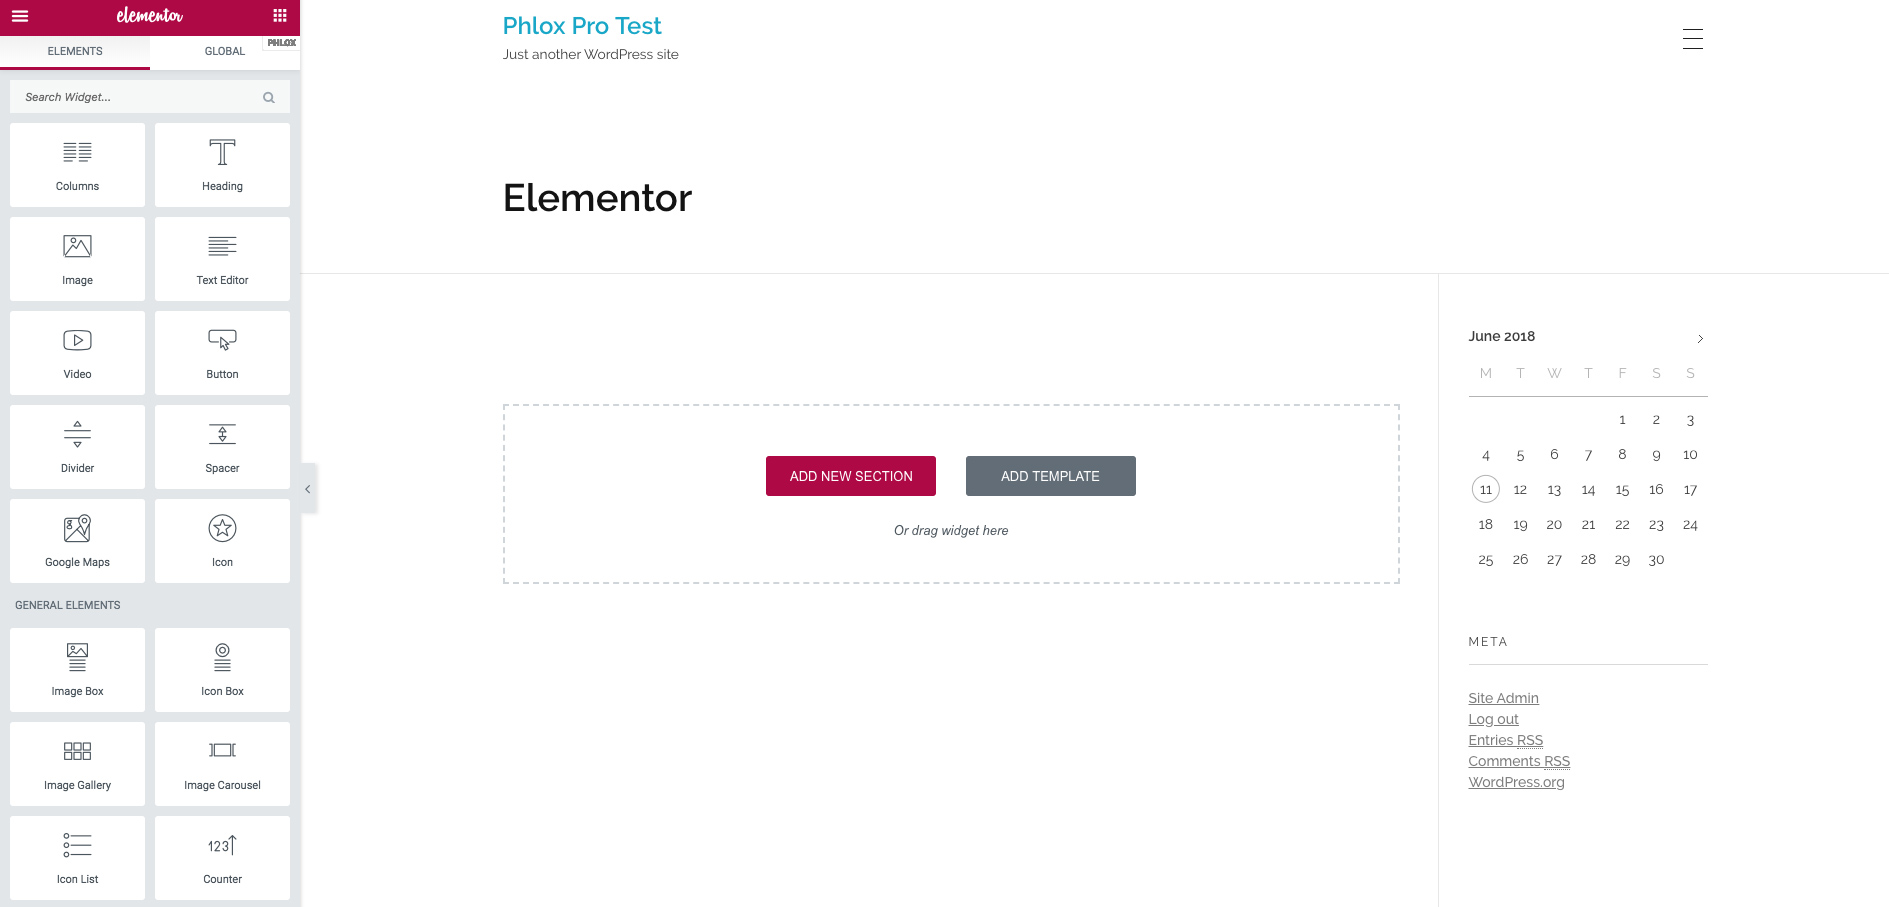Screen dimensions: 1889x907
Task: Open the Site Admin link
Action: (1503, 698)
